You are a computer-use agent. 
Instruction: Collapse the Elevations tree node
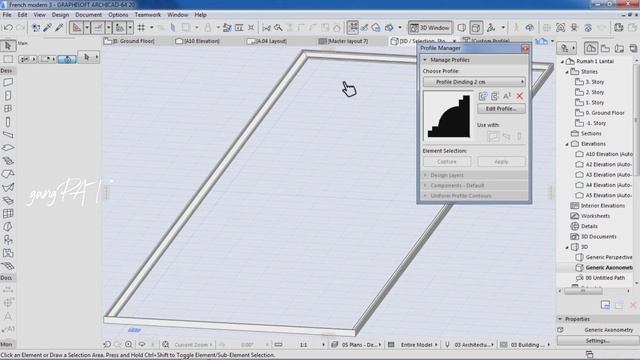coord(567,144)
